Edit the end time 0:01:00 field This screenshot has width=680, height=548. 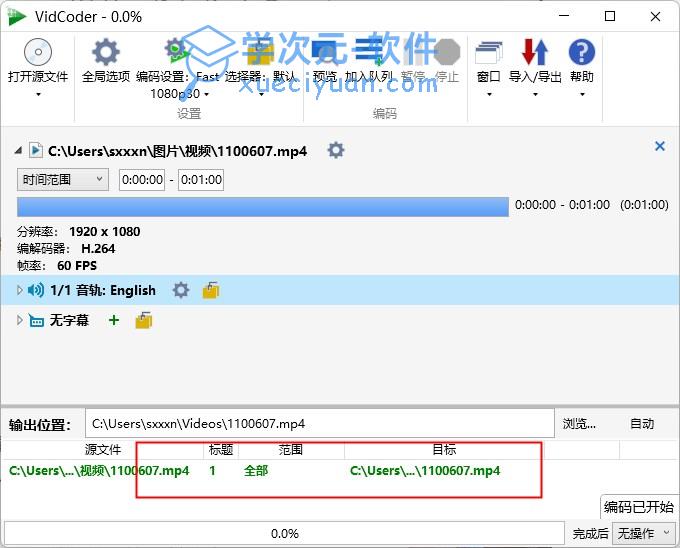201,179
